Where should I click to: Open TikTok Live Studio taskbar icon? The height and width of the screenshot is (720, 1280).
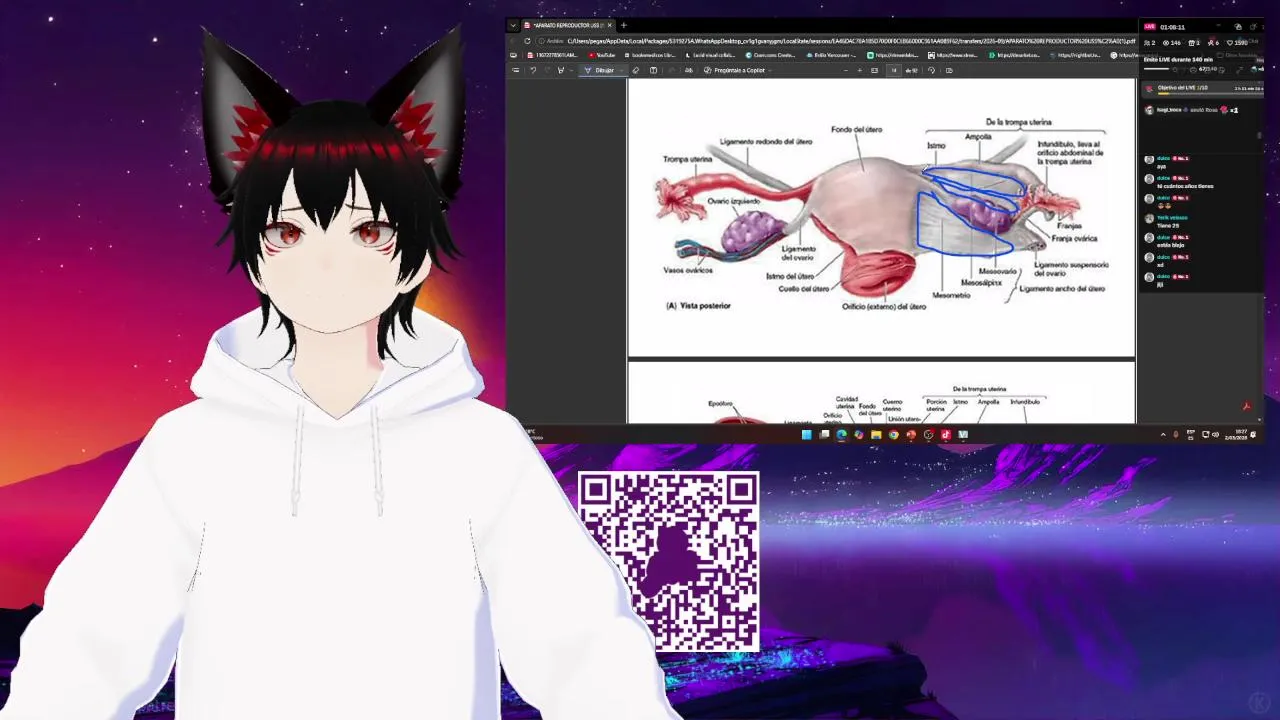tap(946, 435)
